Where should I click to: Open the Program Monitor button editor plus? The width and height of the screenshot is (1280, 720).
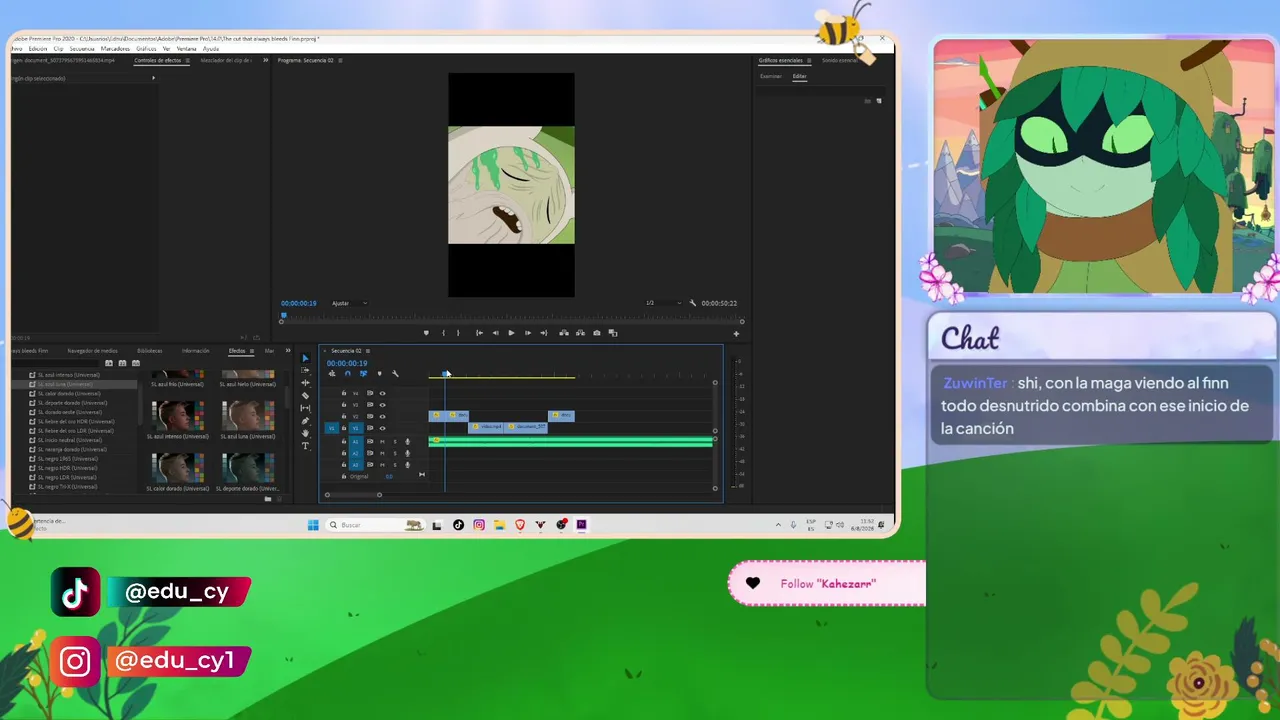[736, 334]
